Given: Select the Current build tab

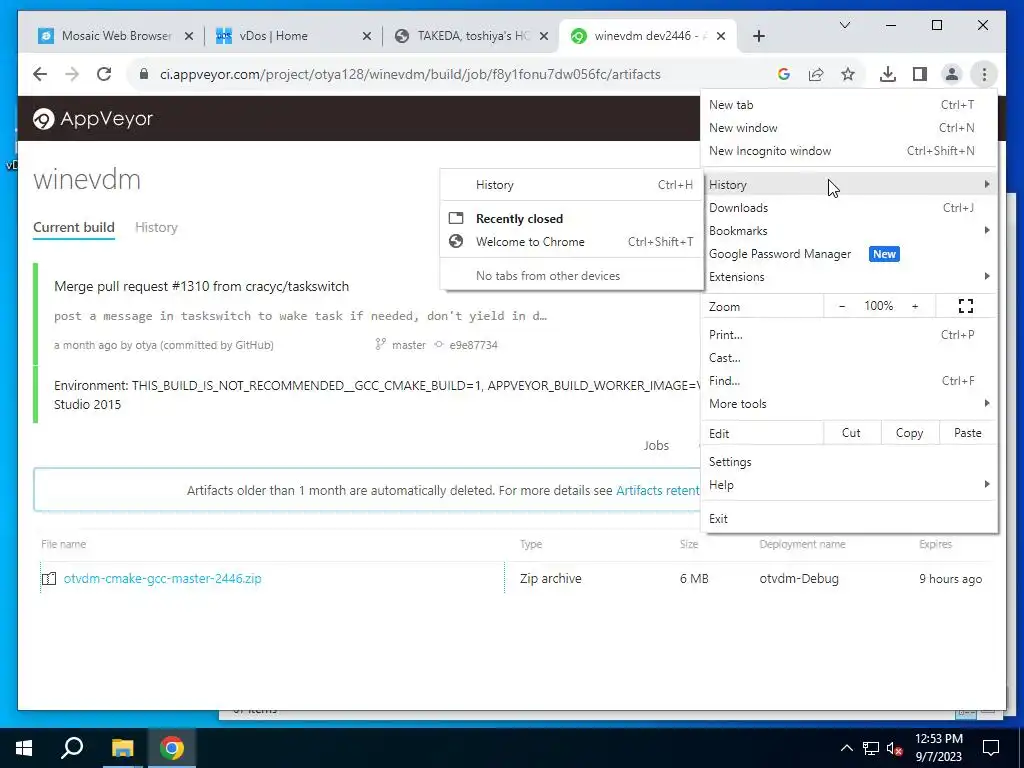Looking at the screenshot, I should click(x=74, y=227).
